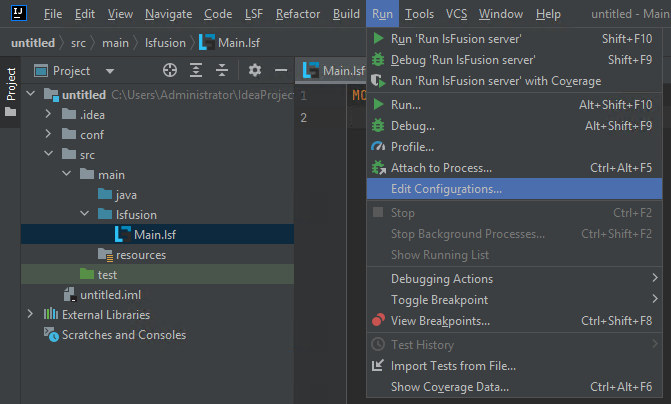Image resolution: width=671 pixels, height=404 pixels.
Task: Open the Project view dropdown
Action: [109, 71]
